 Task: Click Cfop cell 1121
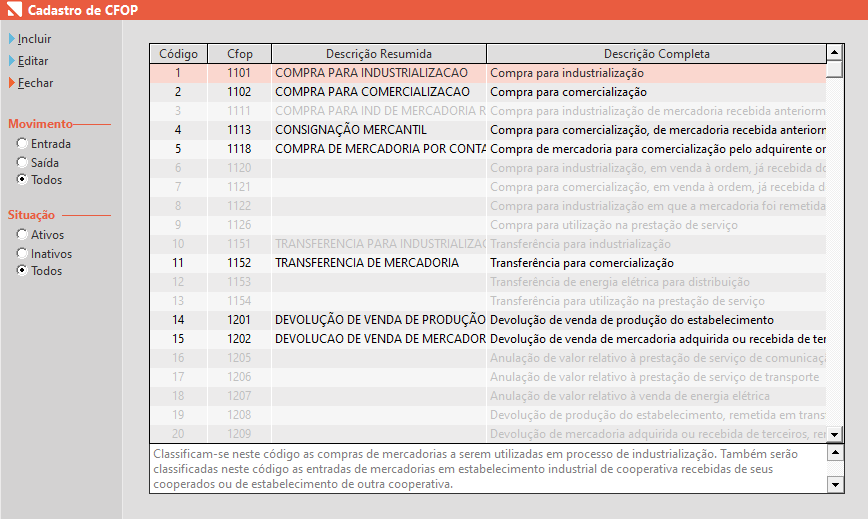coord(239,187)
